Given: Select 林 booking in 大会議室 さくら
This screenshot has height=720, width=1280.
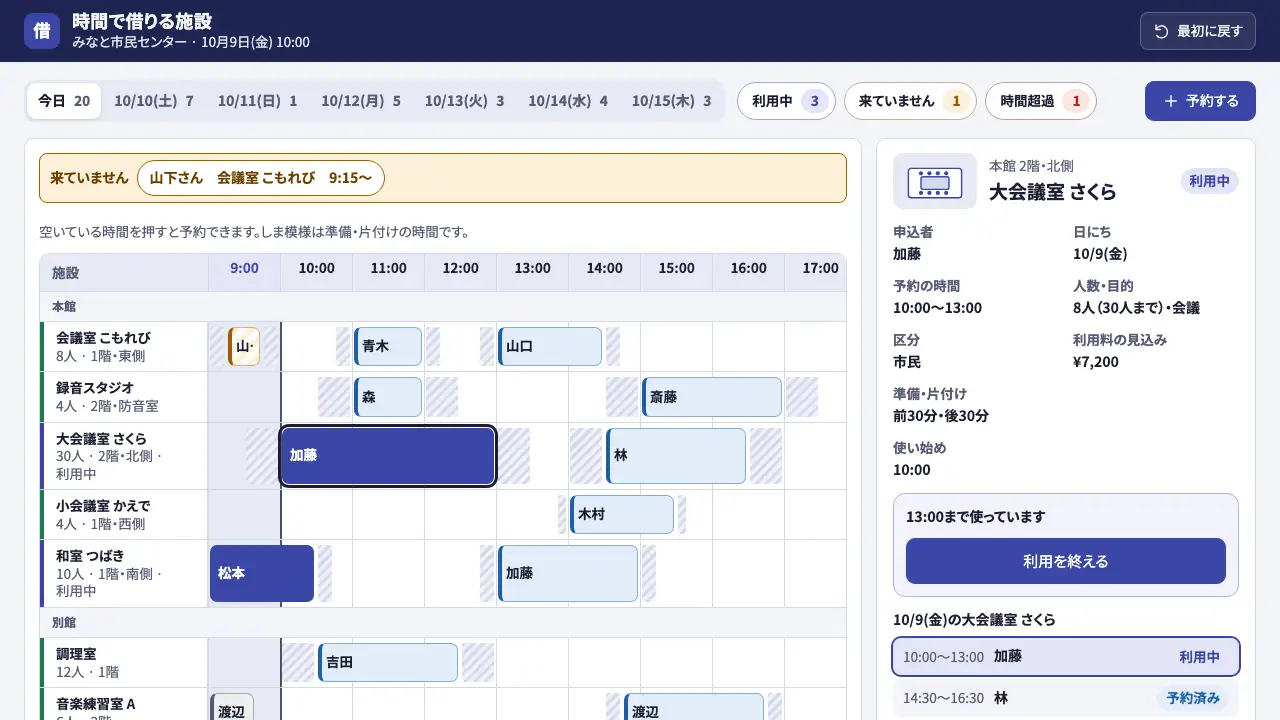Looking at the screenshot, I should pyautogui.click(x=676, y=456).
